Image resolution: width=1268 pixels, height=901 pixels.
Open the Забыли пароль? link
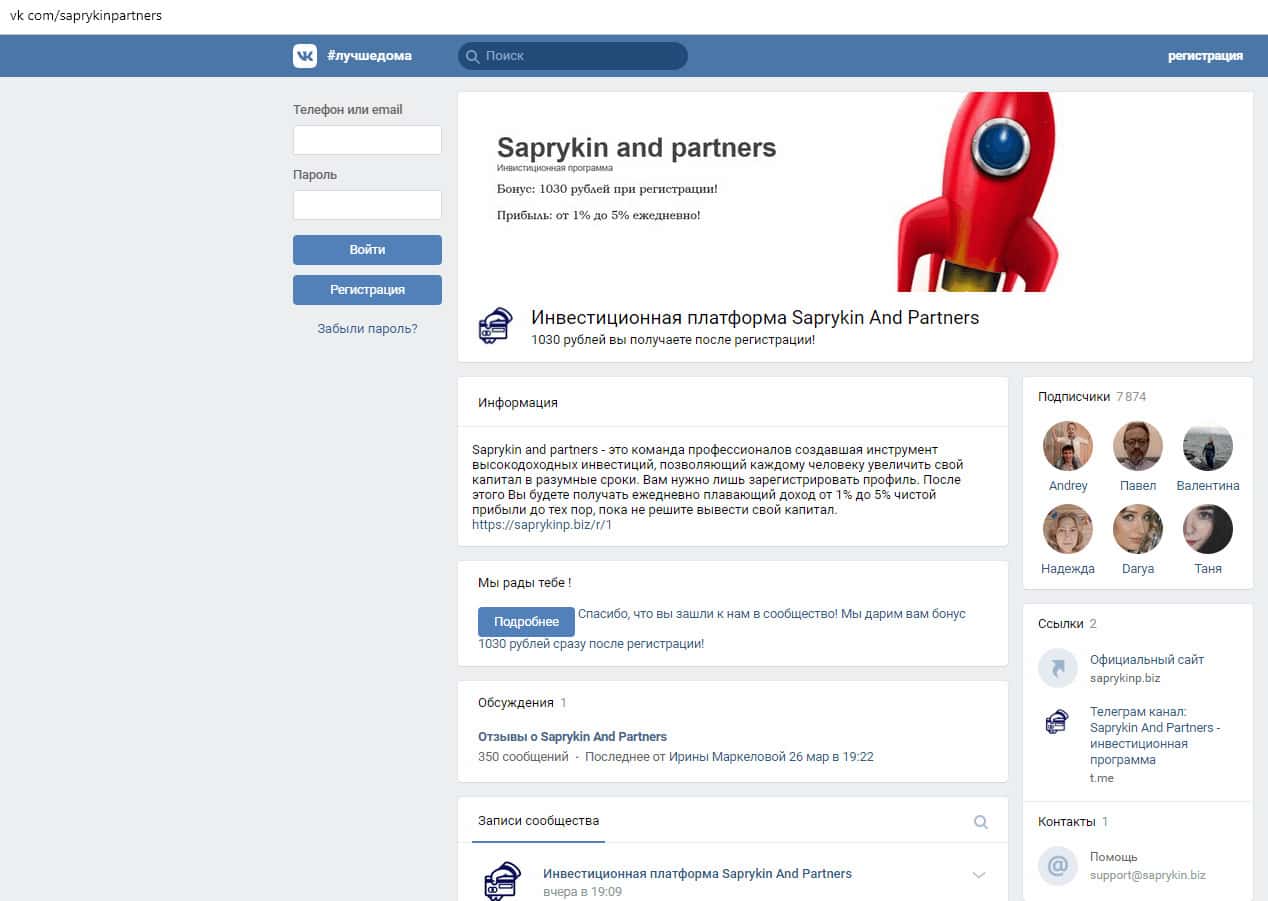click(x=367, y=328)
